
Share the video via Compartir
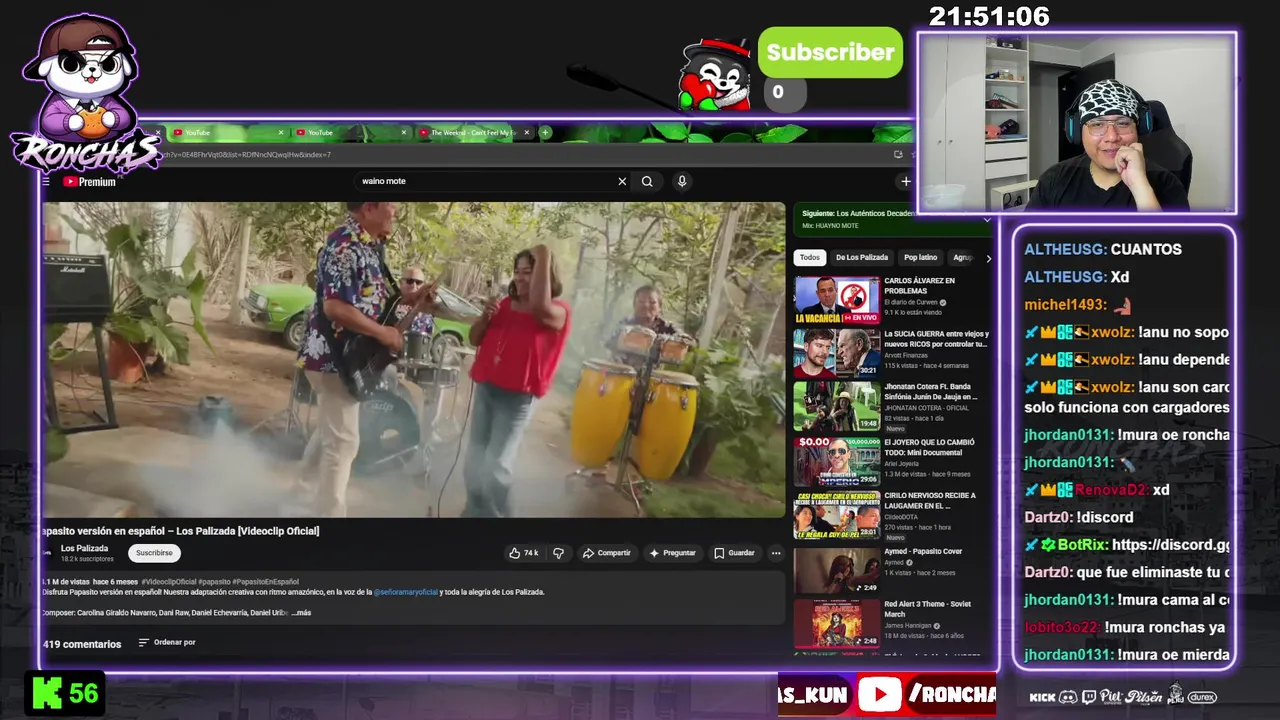click(x=607, y=553)
